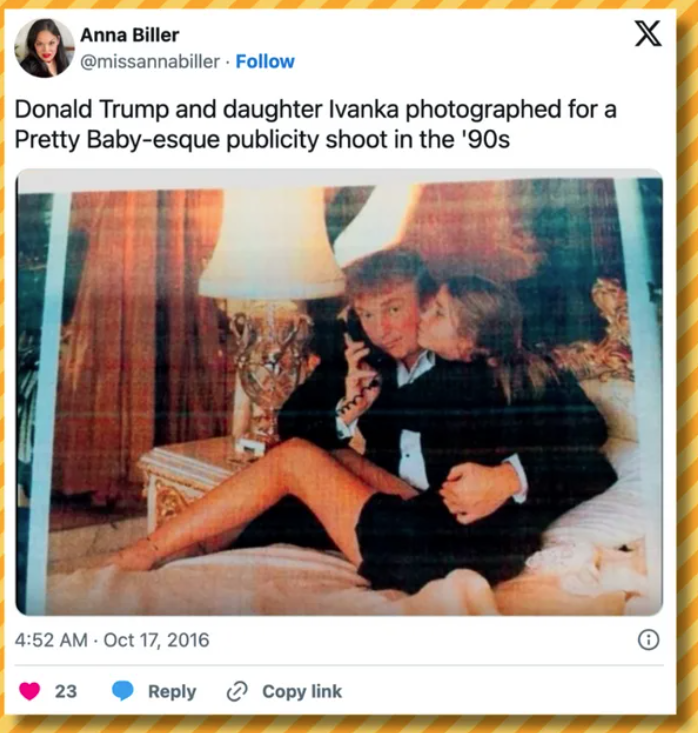Click the chain icon beside Copy link

[x=237, y=691]
